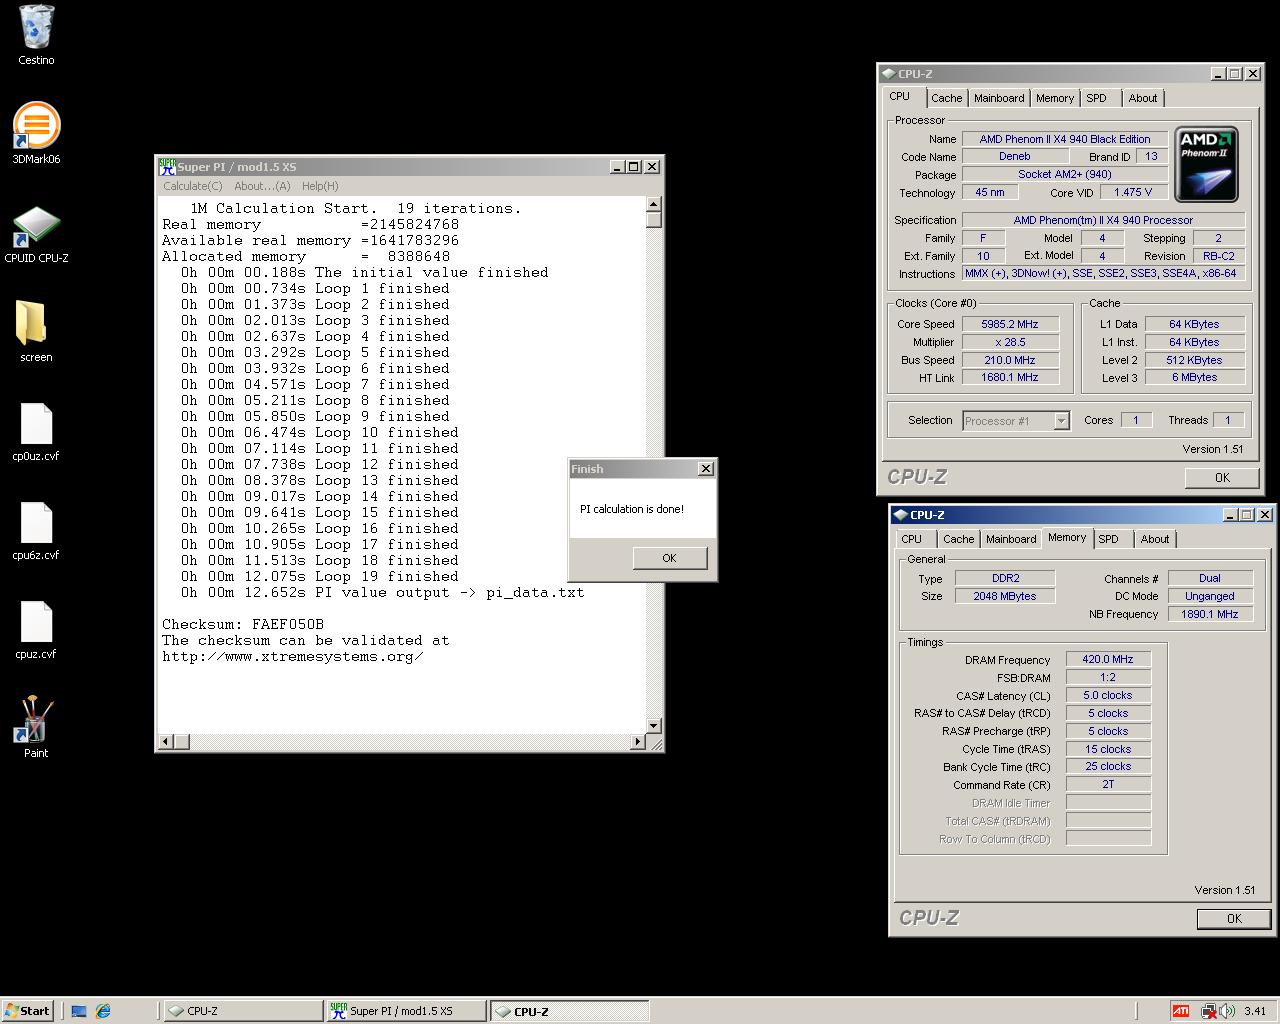The width and height of the screenshot is (1280, 1024).
Task: Click the xtremesystems.org URL text
Action: [x=292, y=656]
